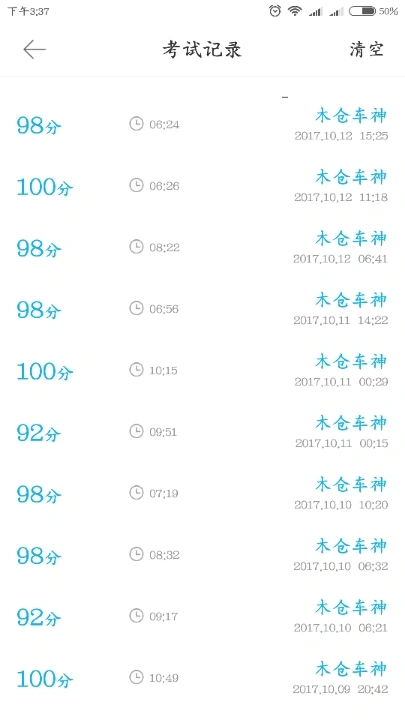The image size is (405, 720).
Task: Click the clock icon next to 06:24
Action: tap(136, 124)
